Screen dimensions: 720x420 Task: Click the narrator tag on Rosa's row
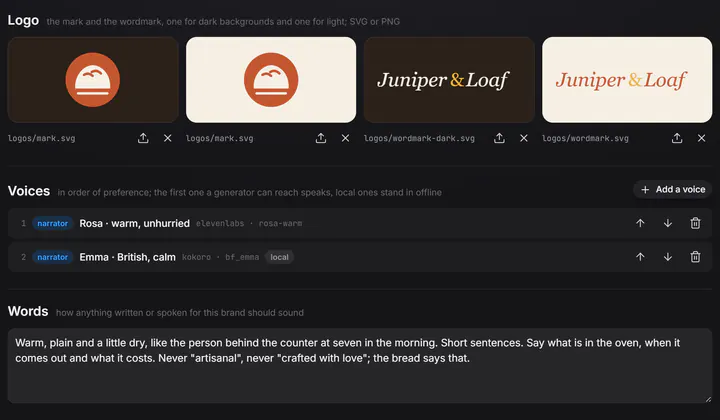click(52, 224)
